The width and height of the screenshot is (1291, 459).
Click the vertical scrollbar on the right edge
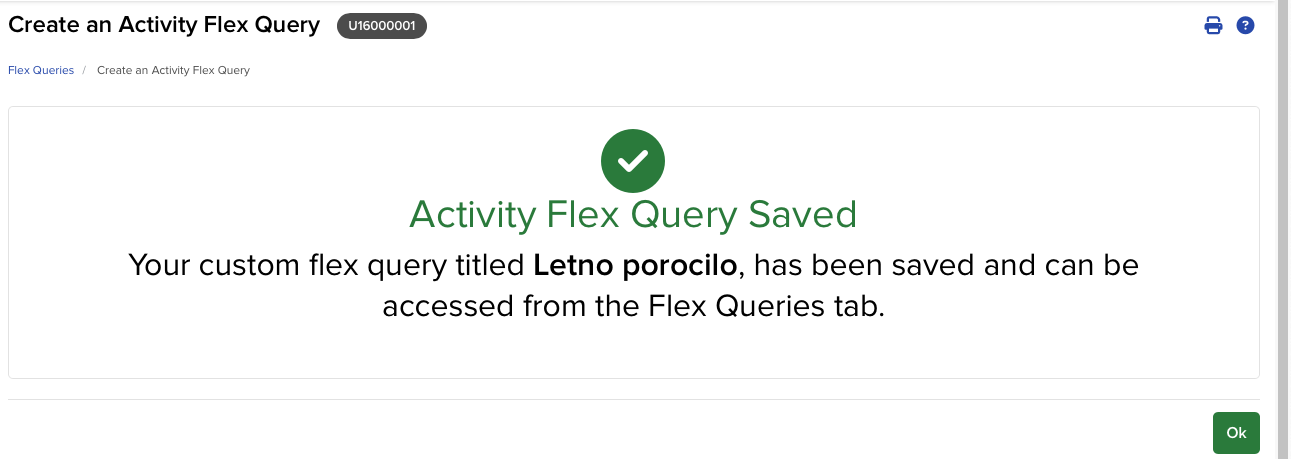pos(1284,200)
